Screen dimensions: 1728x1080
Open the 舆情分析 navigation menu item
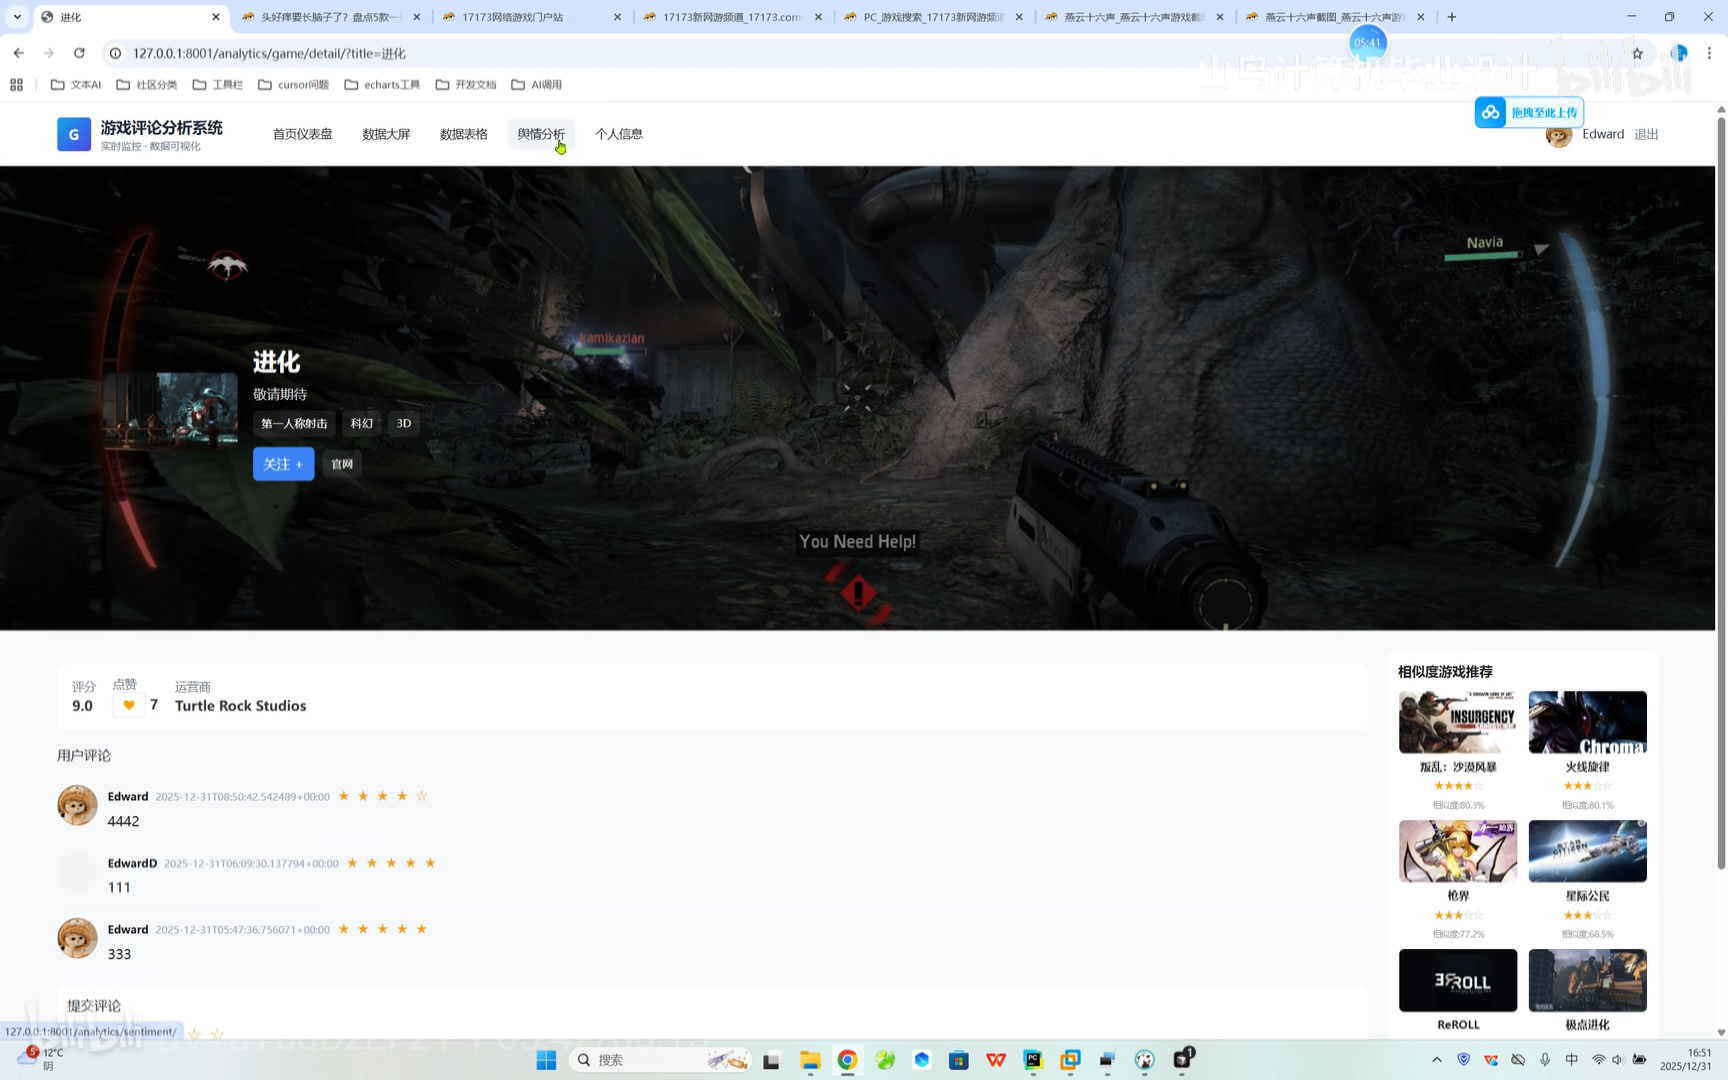coord(541,134)
